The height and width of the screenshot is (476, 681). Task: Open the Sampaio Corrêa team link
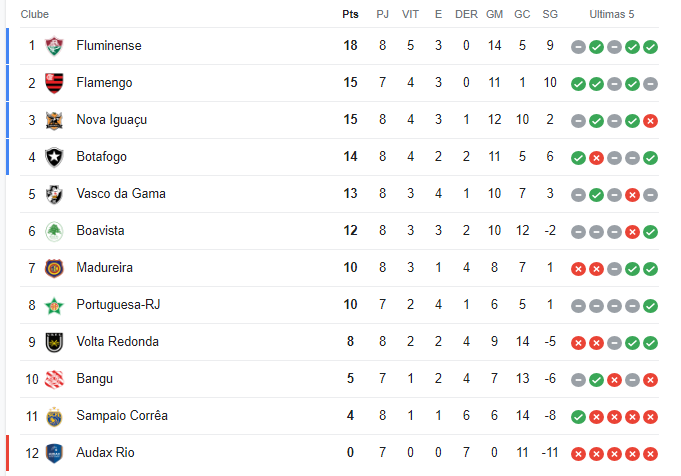[122, 416]
